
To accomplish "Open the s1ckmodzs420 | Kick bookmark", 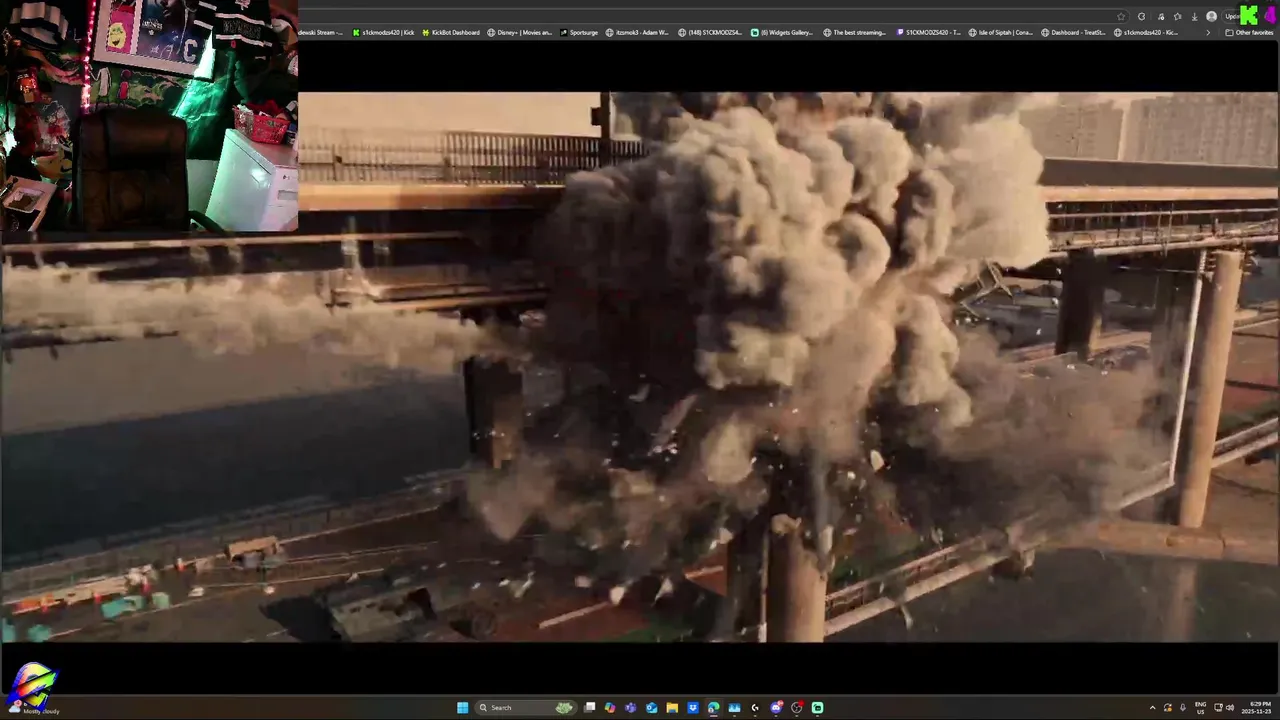I will click(x=383, y=32).
